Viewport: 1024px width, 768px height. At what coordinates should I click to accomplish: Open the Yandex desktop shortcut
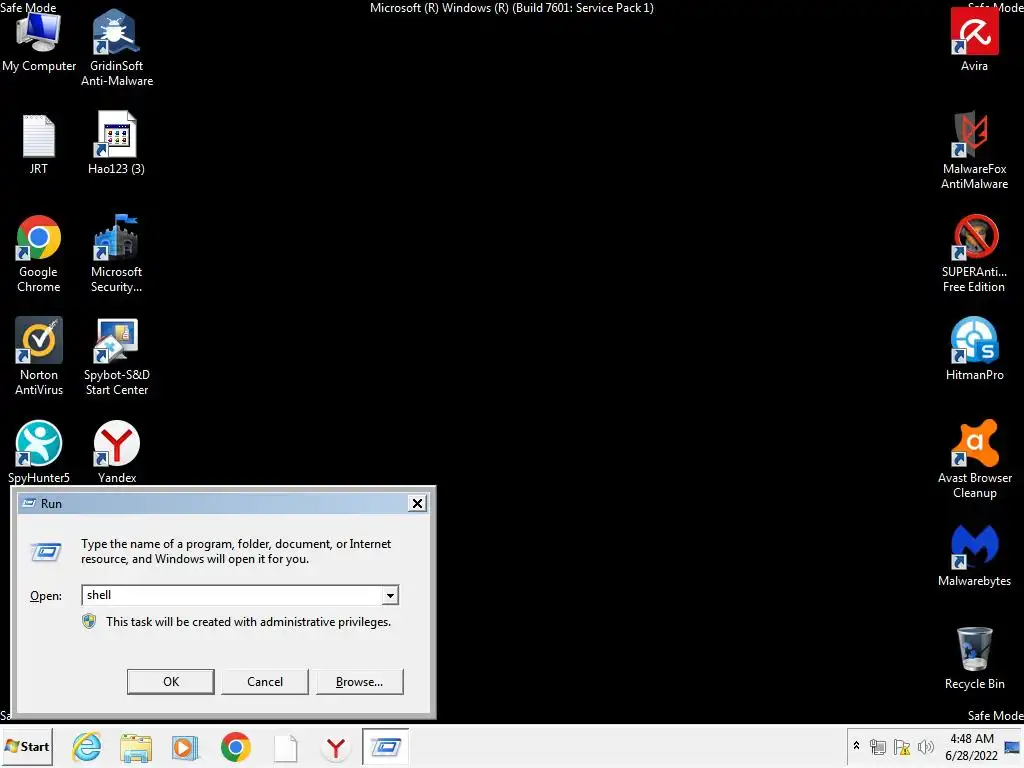coord(117,452)
